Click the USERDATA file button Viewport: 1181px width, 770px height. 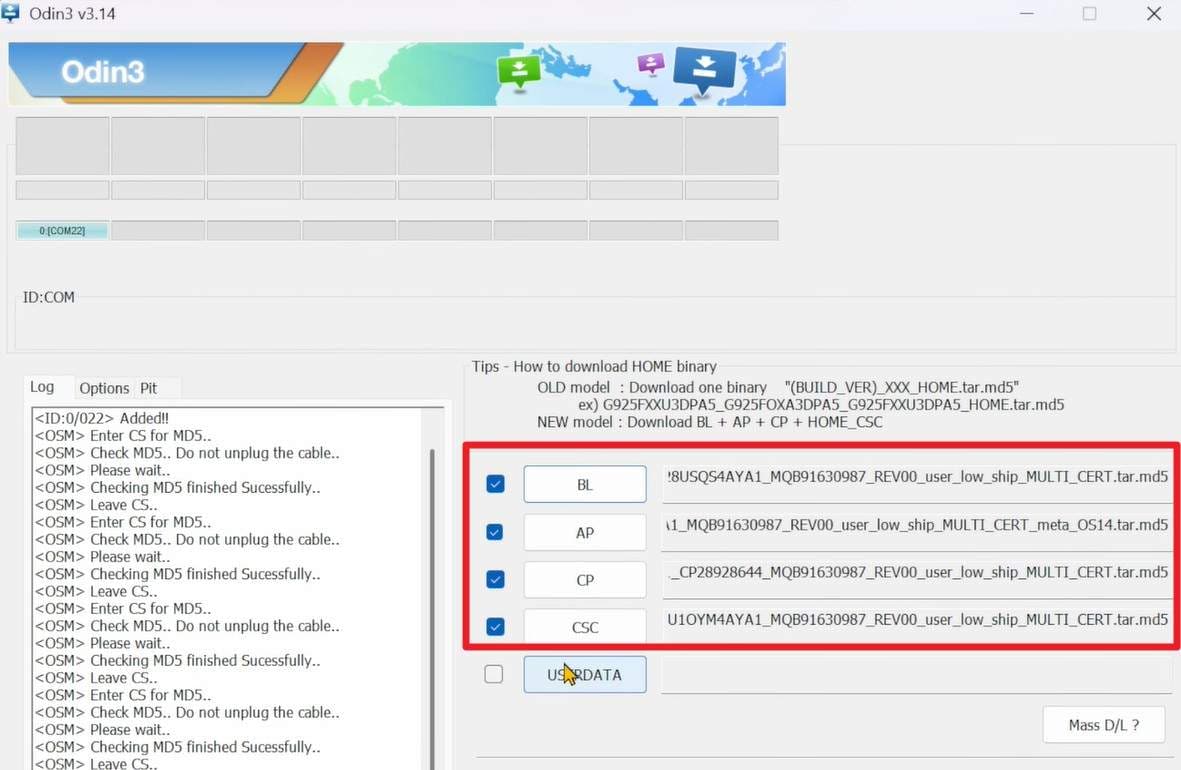(x=584, y=674)
